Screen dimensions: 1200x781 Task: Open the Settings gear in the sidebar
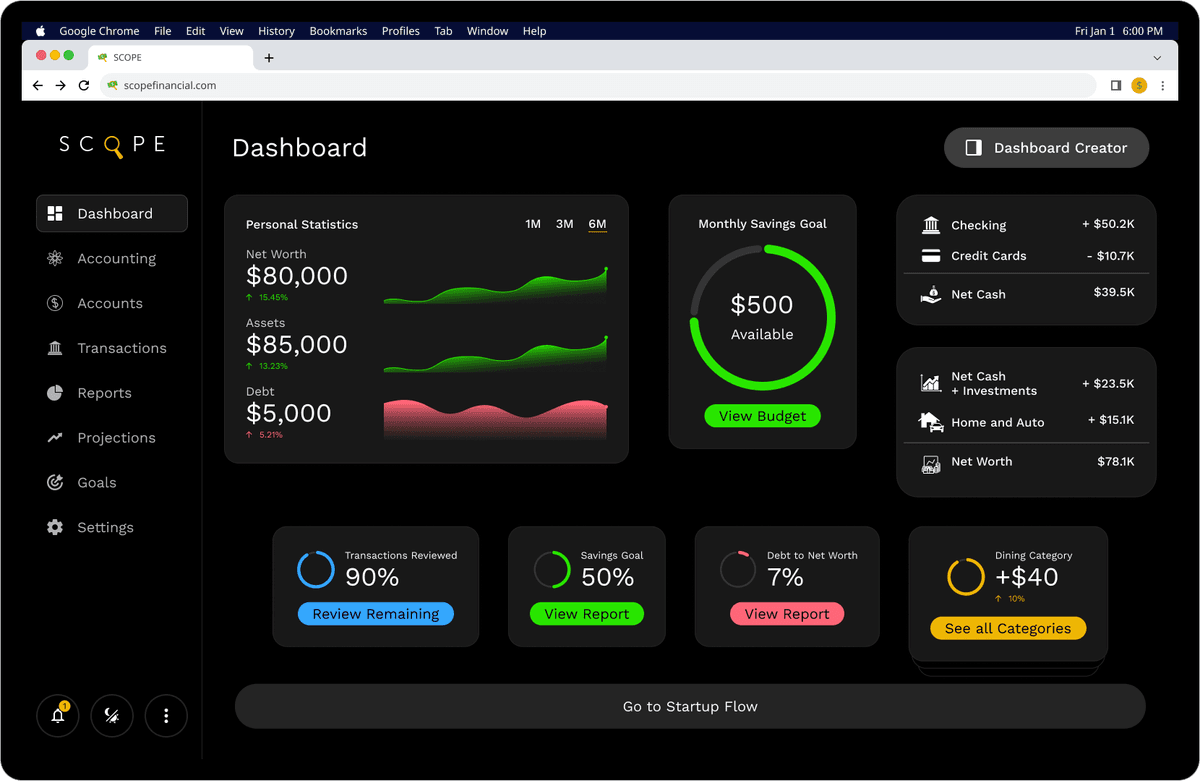pos(56,527)
